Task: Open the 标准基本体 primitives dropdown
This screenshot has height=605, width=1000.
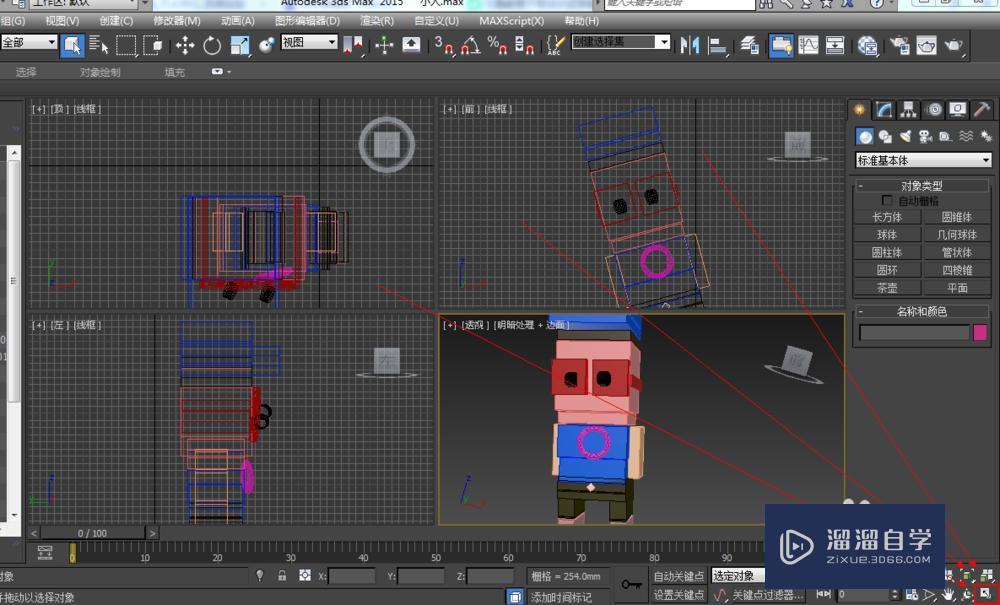Action: pyautogui.click(x=920, y=159)
